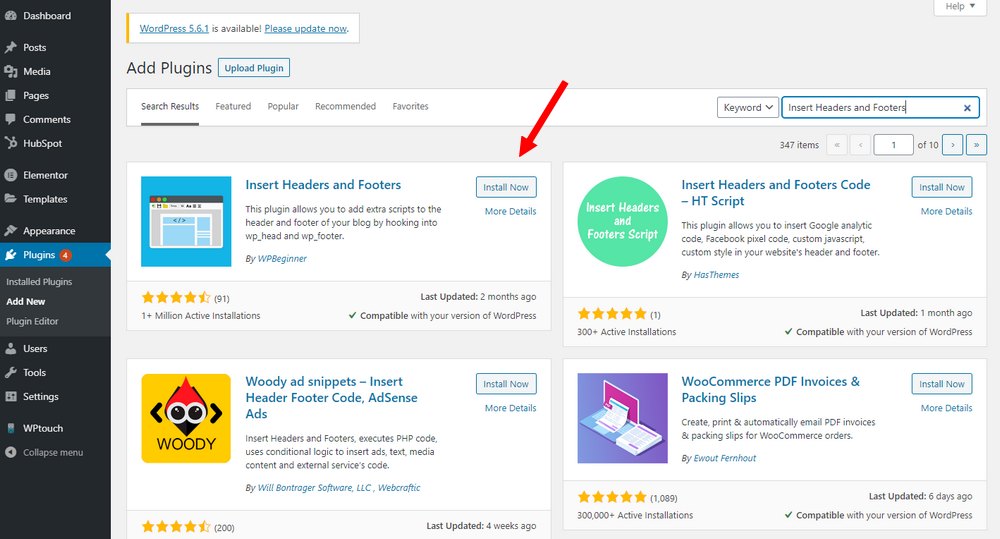Click the Settings icon in sidebar
1000x539 pixels.
pyautogui.click(x=11, y=397)
